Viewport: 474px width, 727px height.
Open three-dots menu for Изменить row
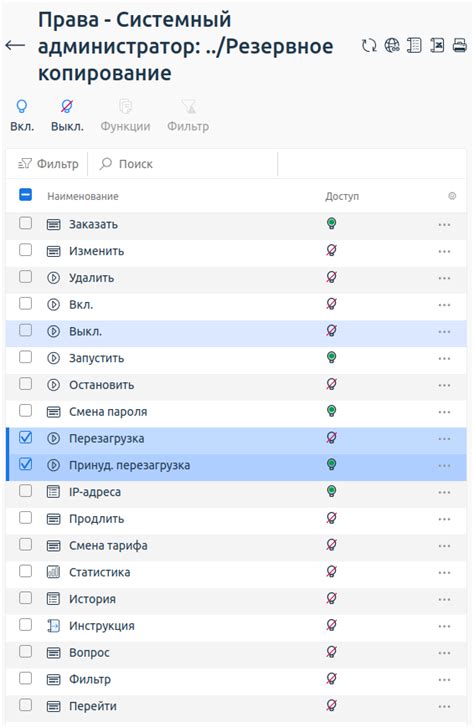click(x=444, y=252)
